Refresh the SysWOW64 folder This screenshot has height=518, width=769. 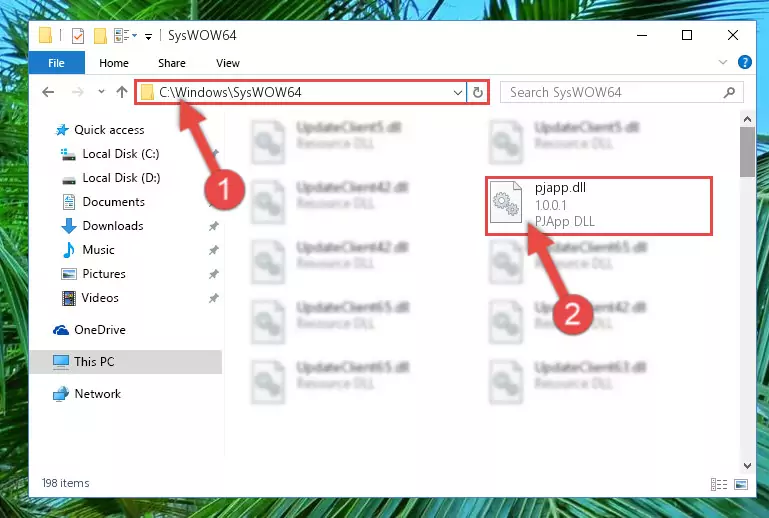(x=477, y=92)
